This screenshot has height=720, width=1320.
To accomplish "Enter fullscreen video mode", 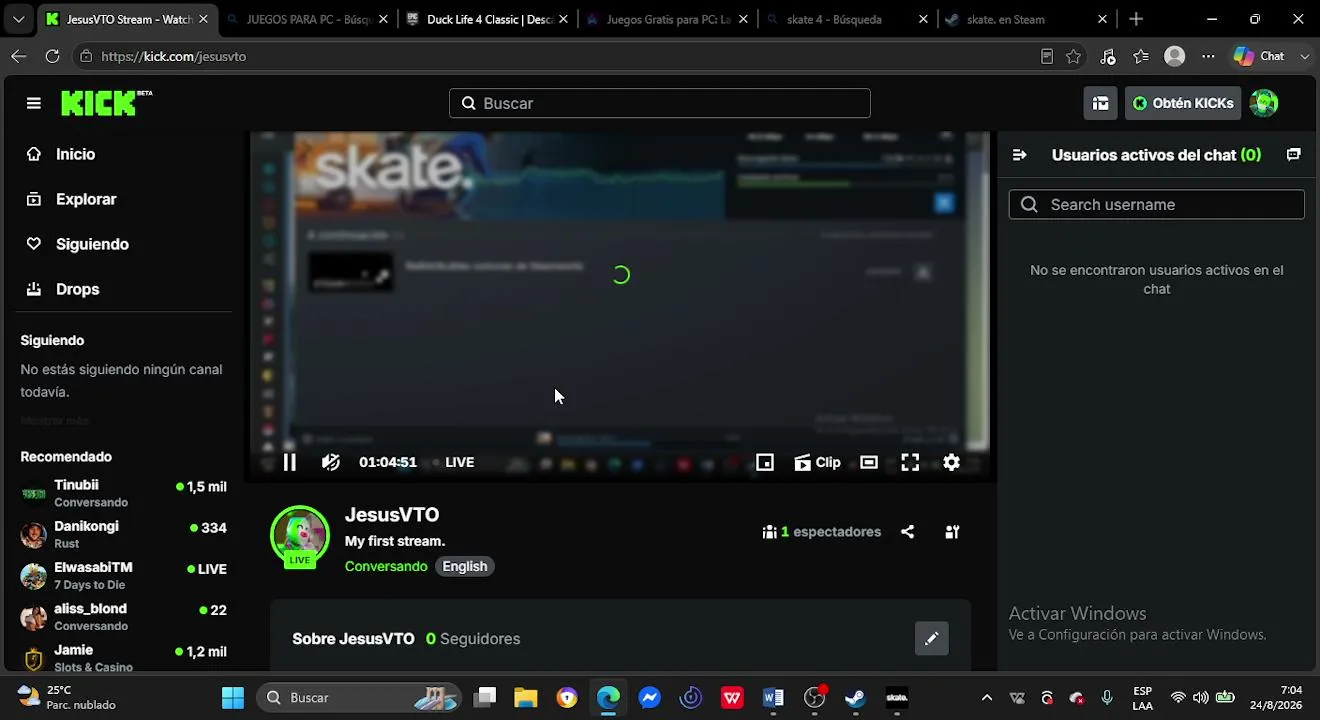I will (x=910, y=462).
